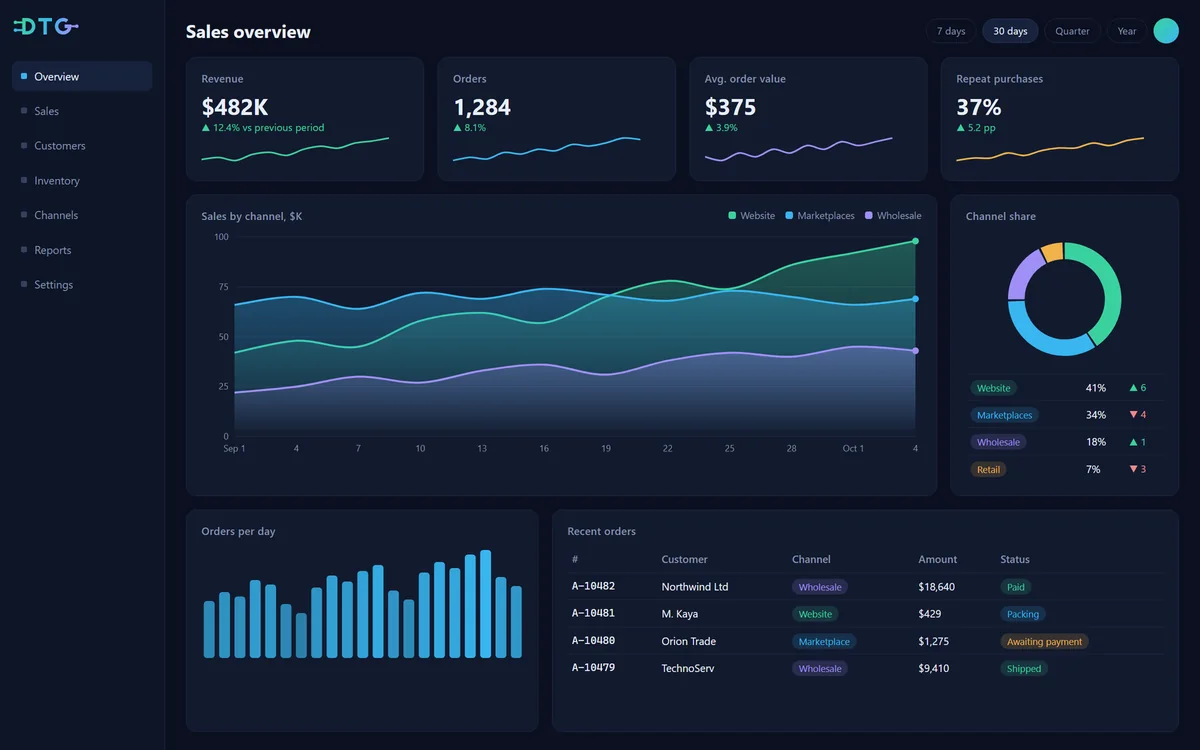Click the Website badge for M. Kaya
The width and height of the screenshot is (1200, 750).
coord(815,614)
